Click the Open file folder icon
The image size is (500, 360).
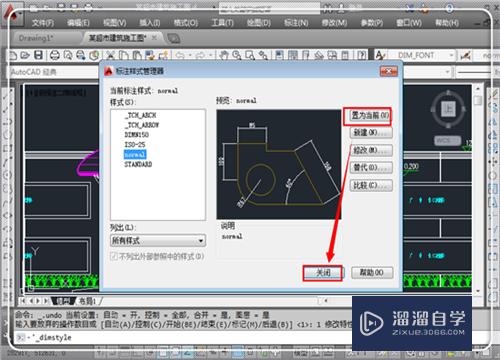pyautogui.click(x=25, y=55)
